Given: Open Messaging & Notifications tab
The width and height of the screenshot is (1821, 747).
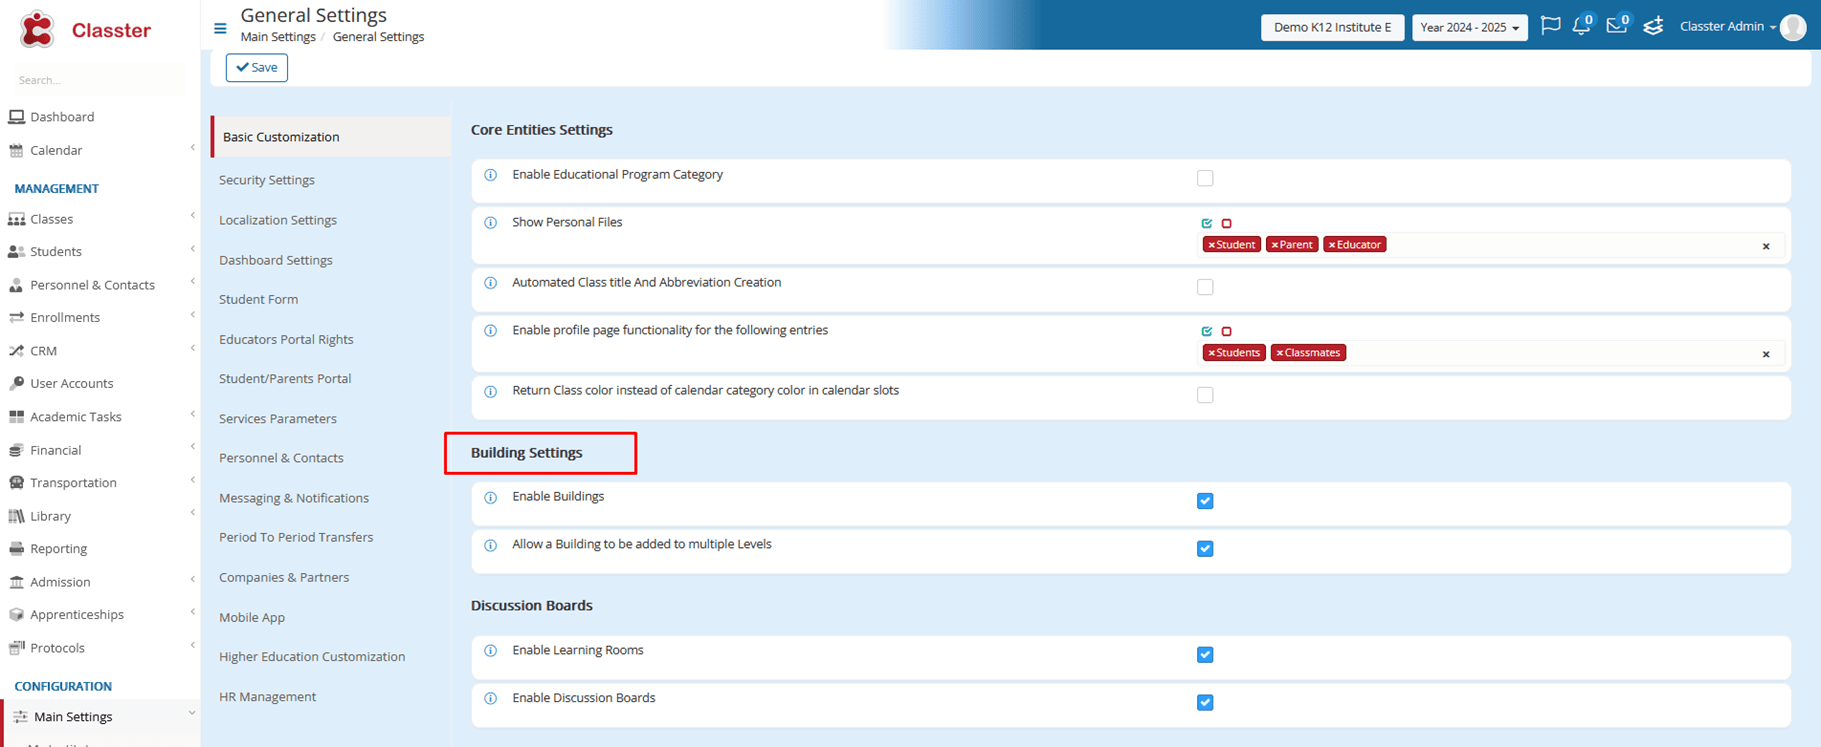Looking at the screenshot, I should [294, 498].
